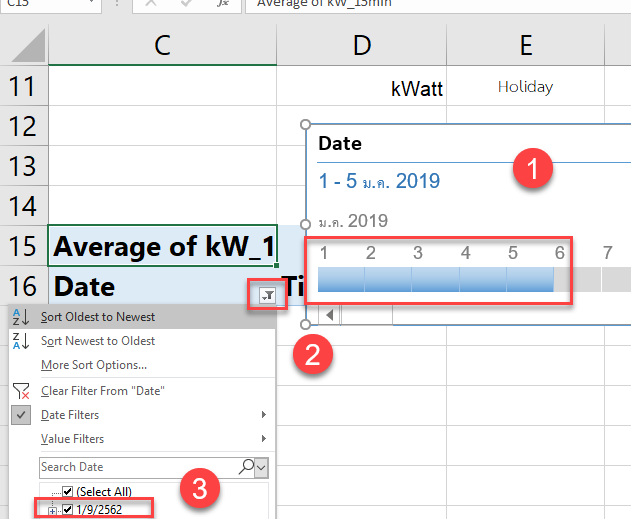Image resolution: width=631 pixels, height=519 pixels.
Task: Select the Average of kW cell in row 15
Action: pyautogui.click(x=162, y=246)
